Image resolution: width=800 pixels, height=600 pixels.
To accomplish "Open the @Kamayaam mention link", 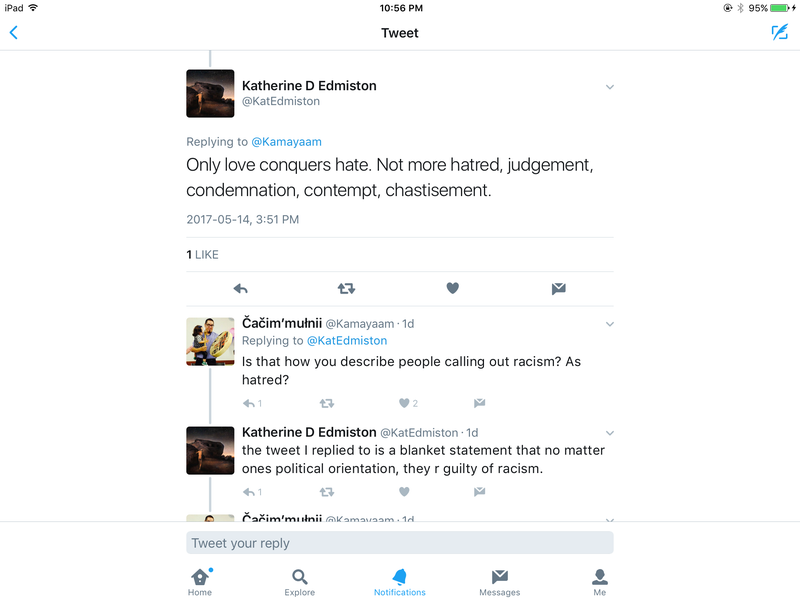I will [287, 142].
